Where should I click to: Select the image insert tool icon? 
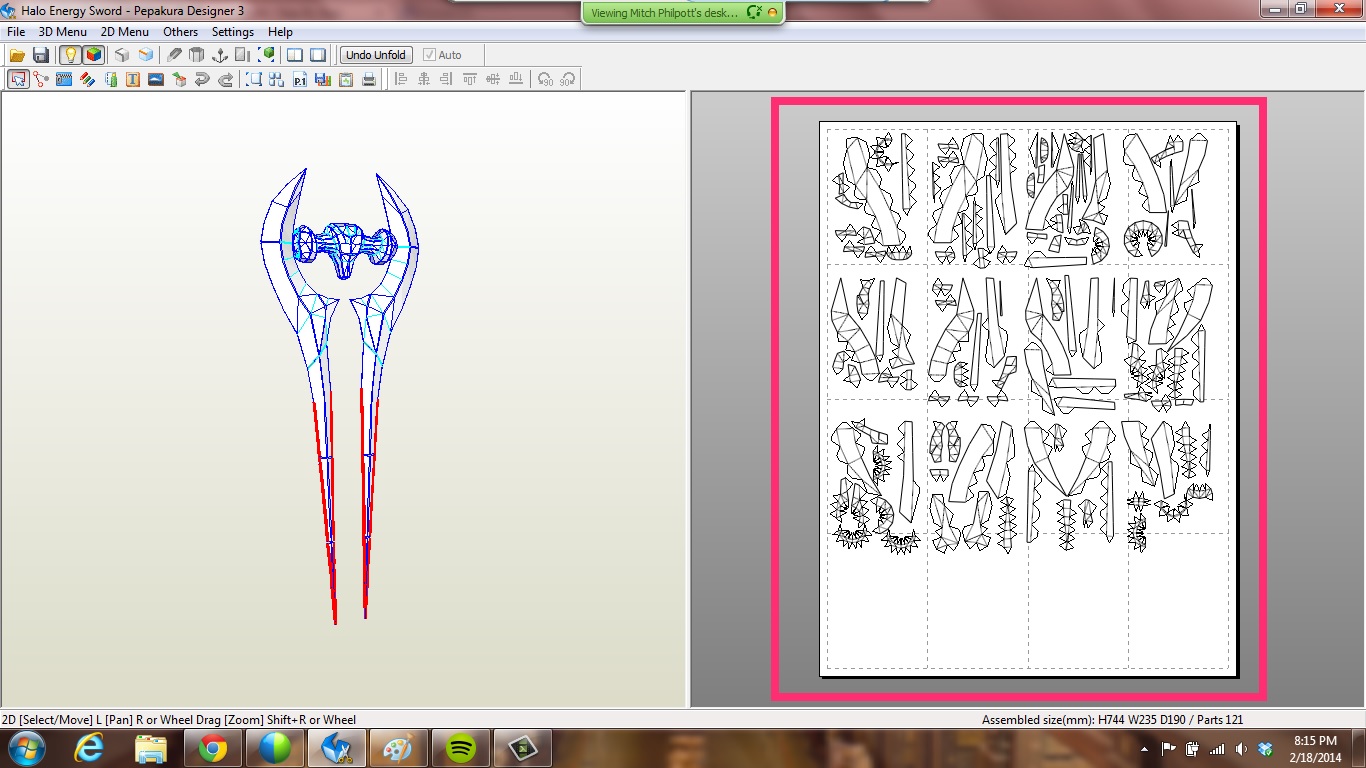[x=155, y=79]
